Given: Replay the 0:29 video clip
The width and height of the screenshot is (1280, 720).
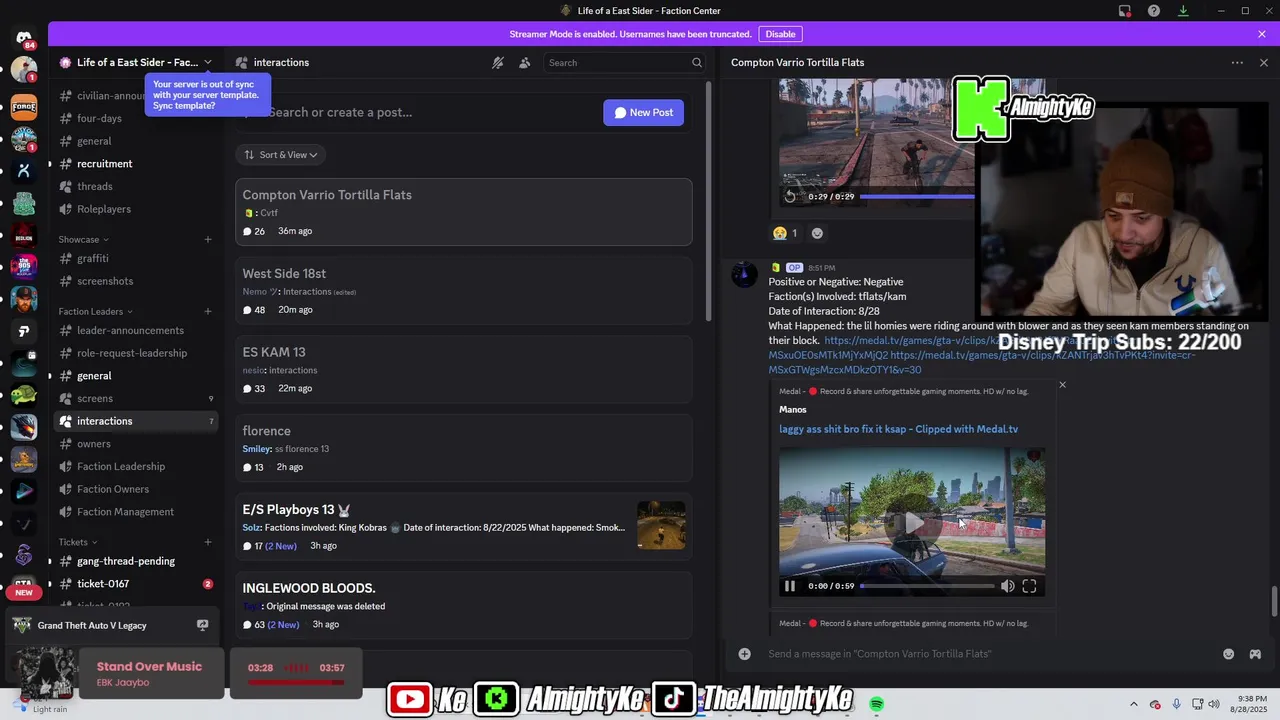Looking at the screenshot, I should pos(790,196).
